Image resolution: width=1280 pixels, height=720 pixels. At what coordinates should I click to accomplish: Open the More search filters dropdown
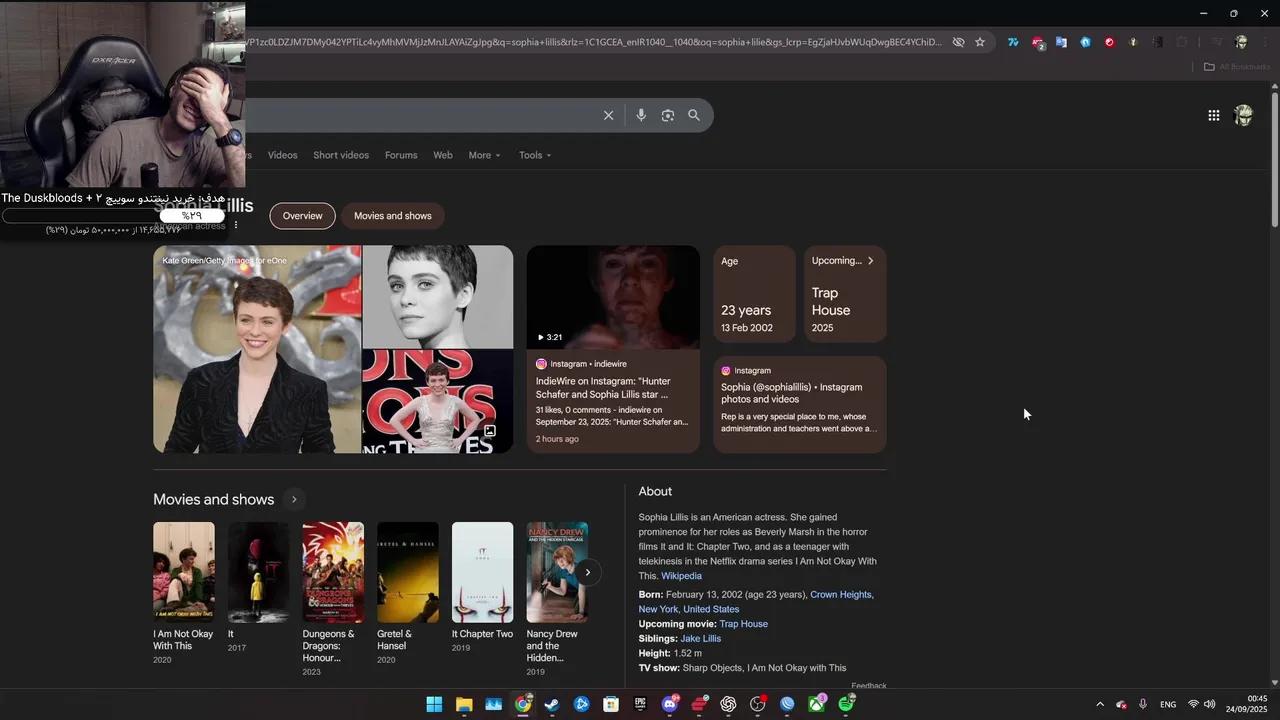click(x=484, y=155)
